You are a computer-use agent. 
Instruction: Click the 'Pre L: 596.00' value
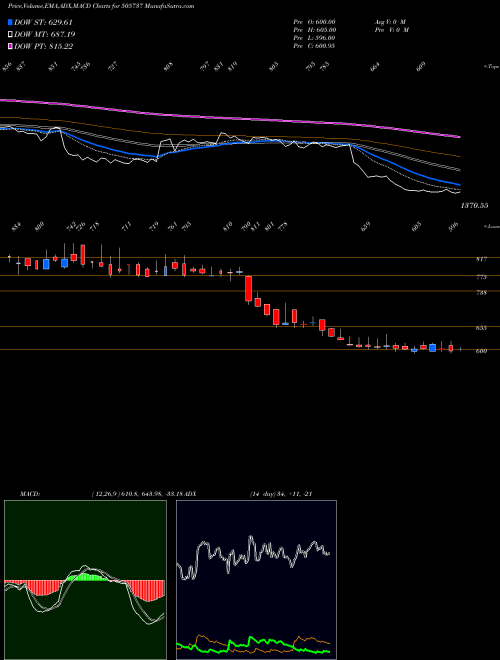[x=314, y=38]
